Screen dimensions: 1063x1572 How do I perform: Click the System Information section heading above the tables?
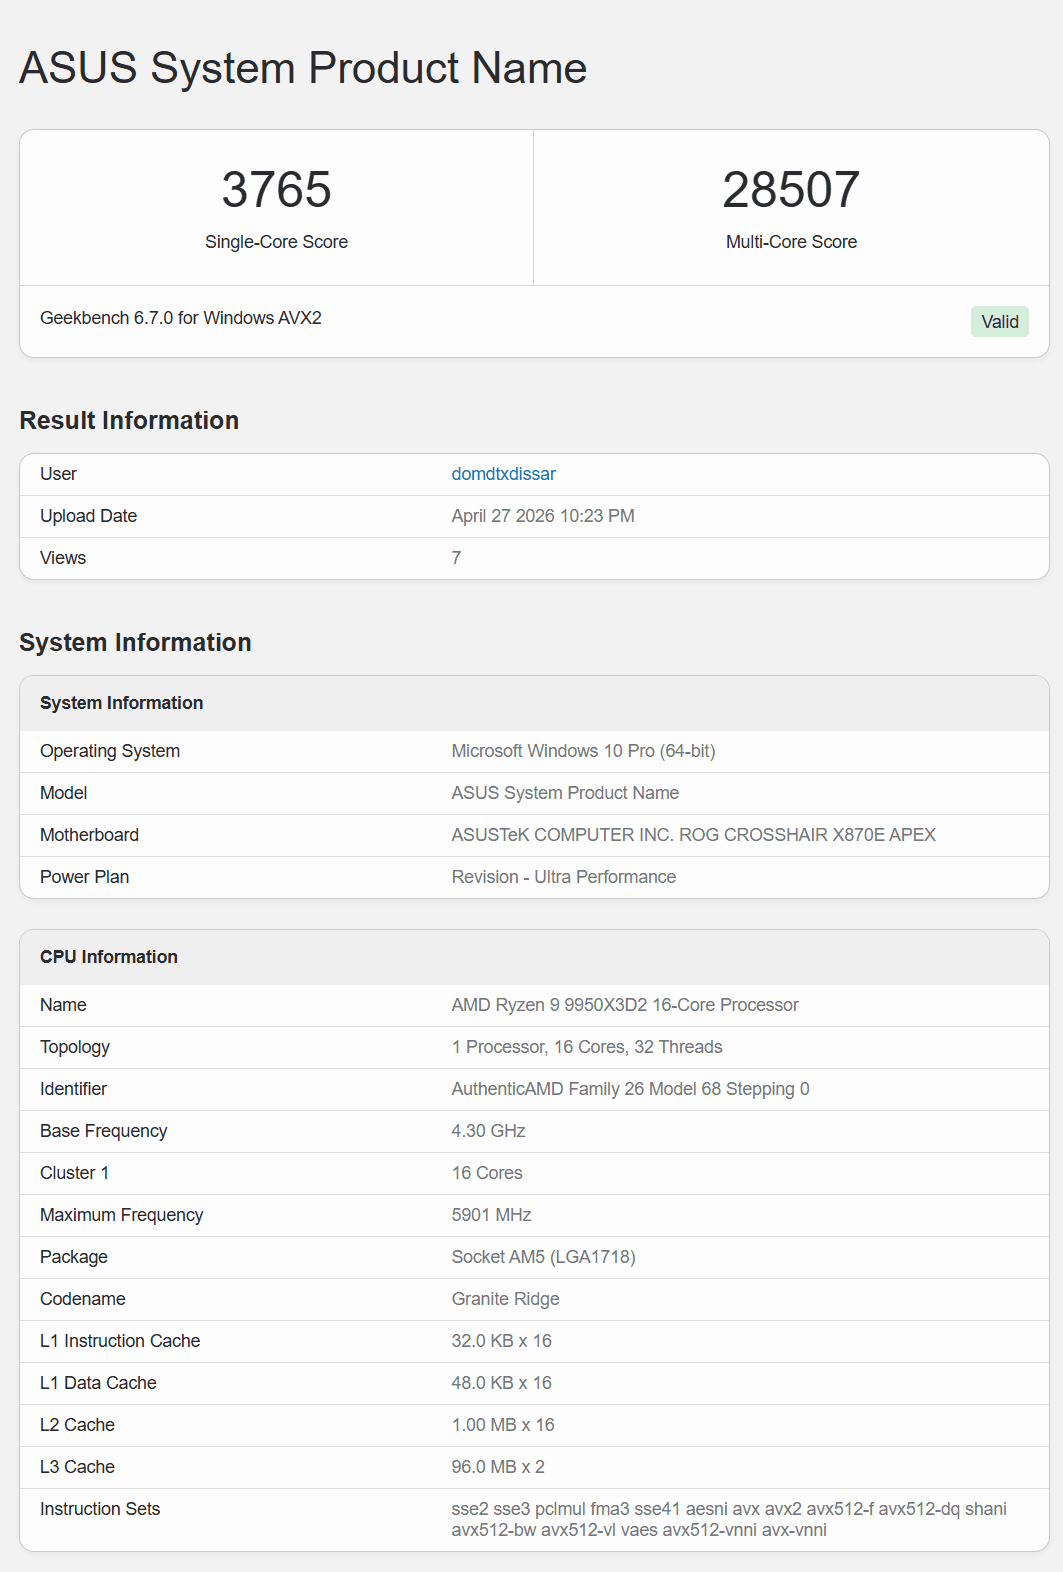(135, 642)
